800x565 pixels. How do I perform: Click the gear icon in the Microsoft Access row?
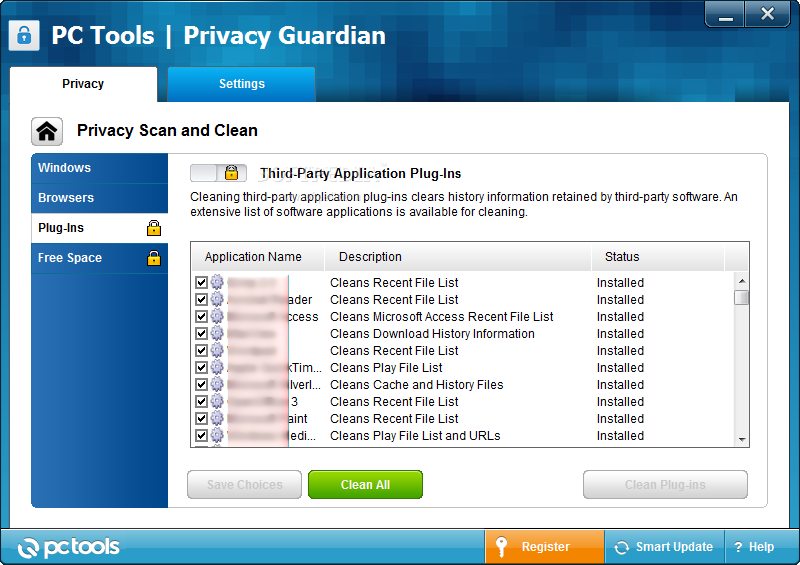coord(217,316)
